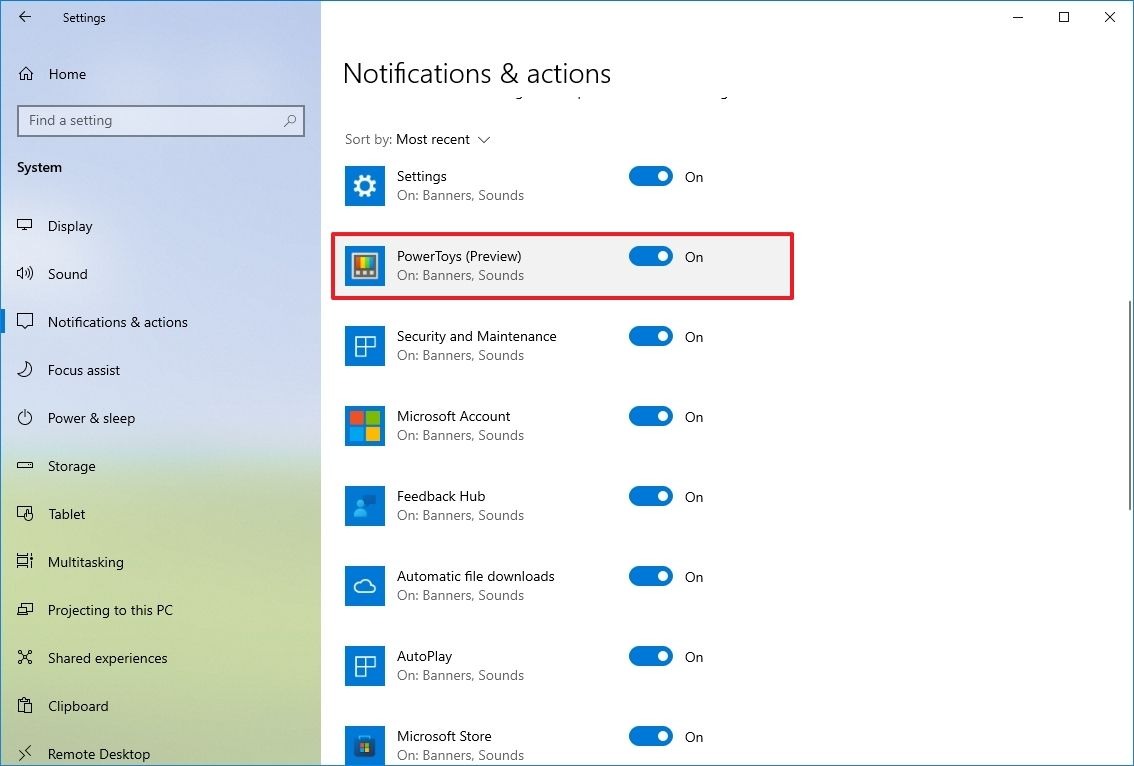
Task: Click the Clipboard icon in sidebar
Action: coord(25,705)
